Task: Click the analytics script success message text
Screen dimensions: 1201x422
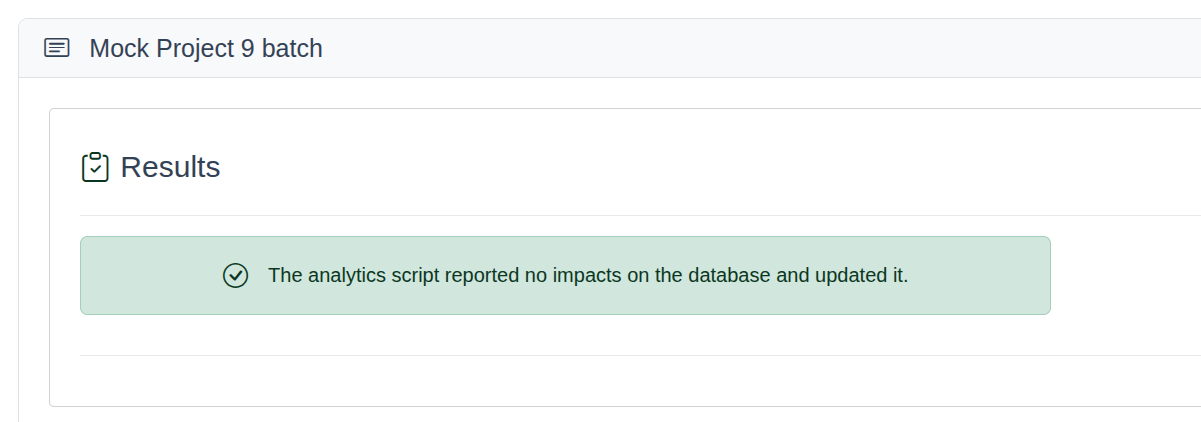Action: [588, 275]
